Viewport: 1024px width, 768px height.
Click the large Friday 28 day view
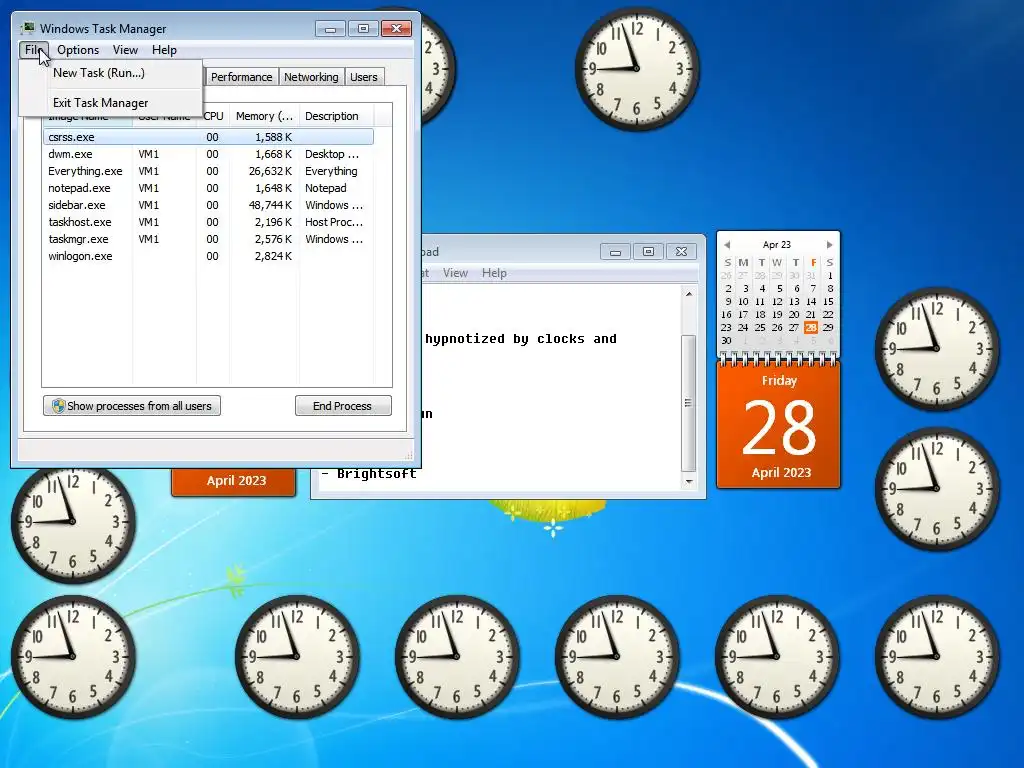[778, 425]
